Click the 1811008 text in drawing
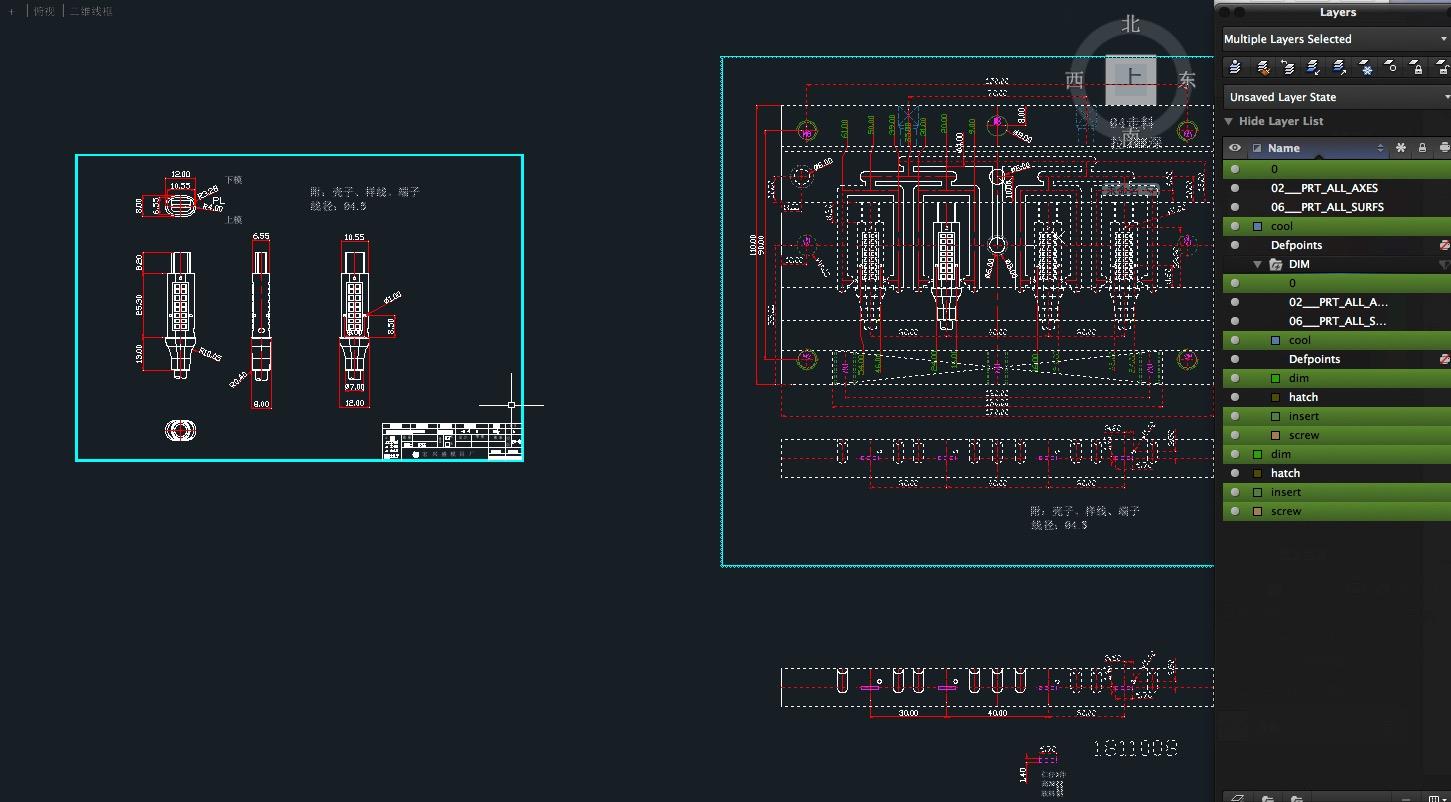Viewport: 1451px width, 802px height. 1135,748
